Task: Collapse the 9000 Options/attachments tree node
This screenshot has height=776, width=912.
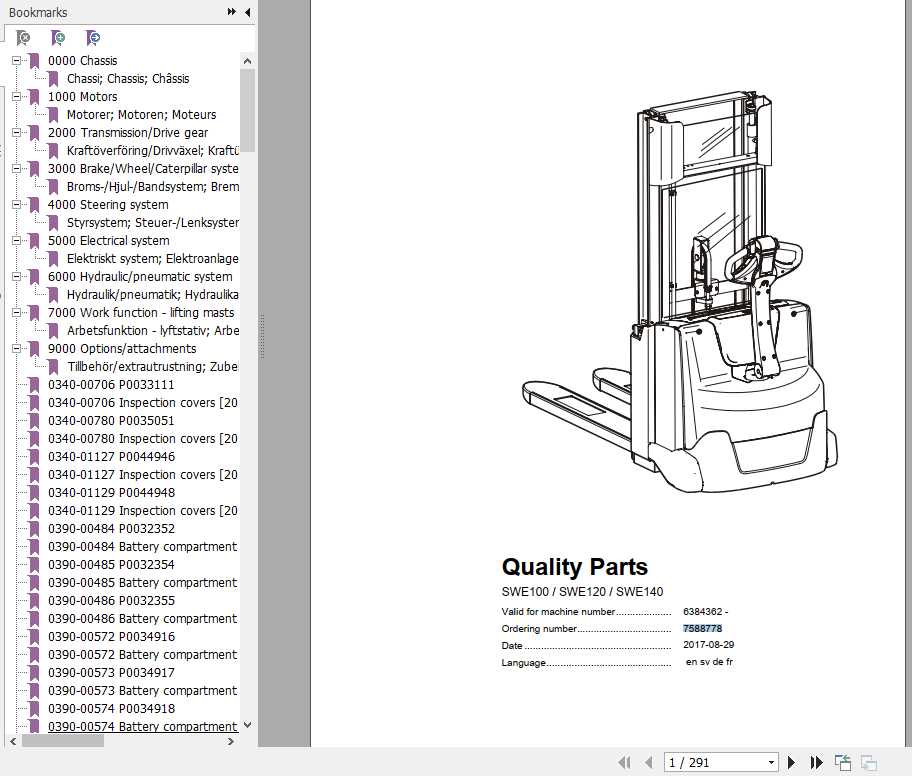Action: pos(16,349)
